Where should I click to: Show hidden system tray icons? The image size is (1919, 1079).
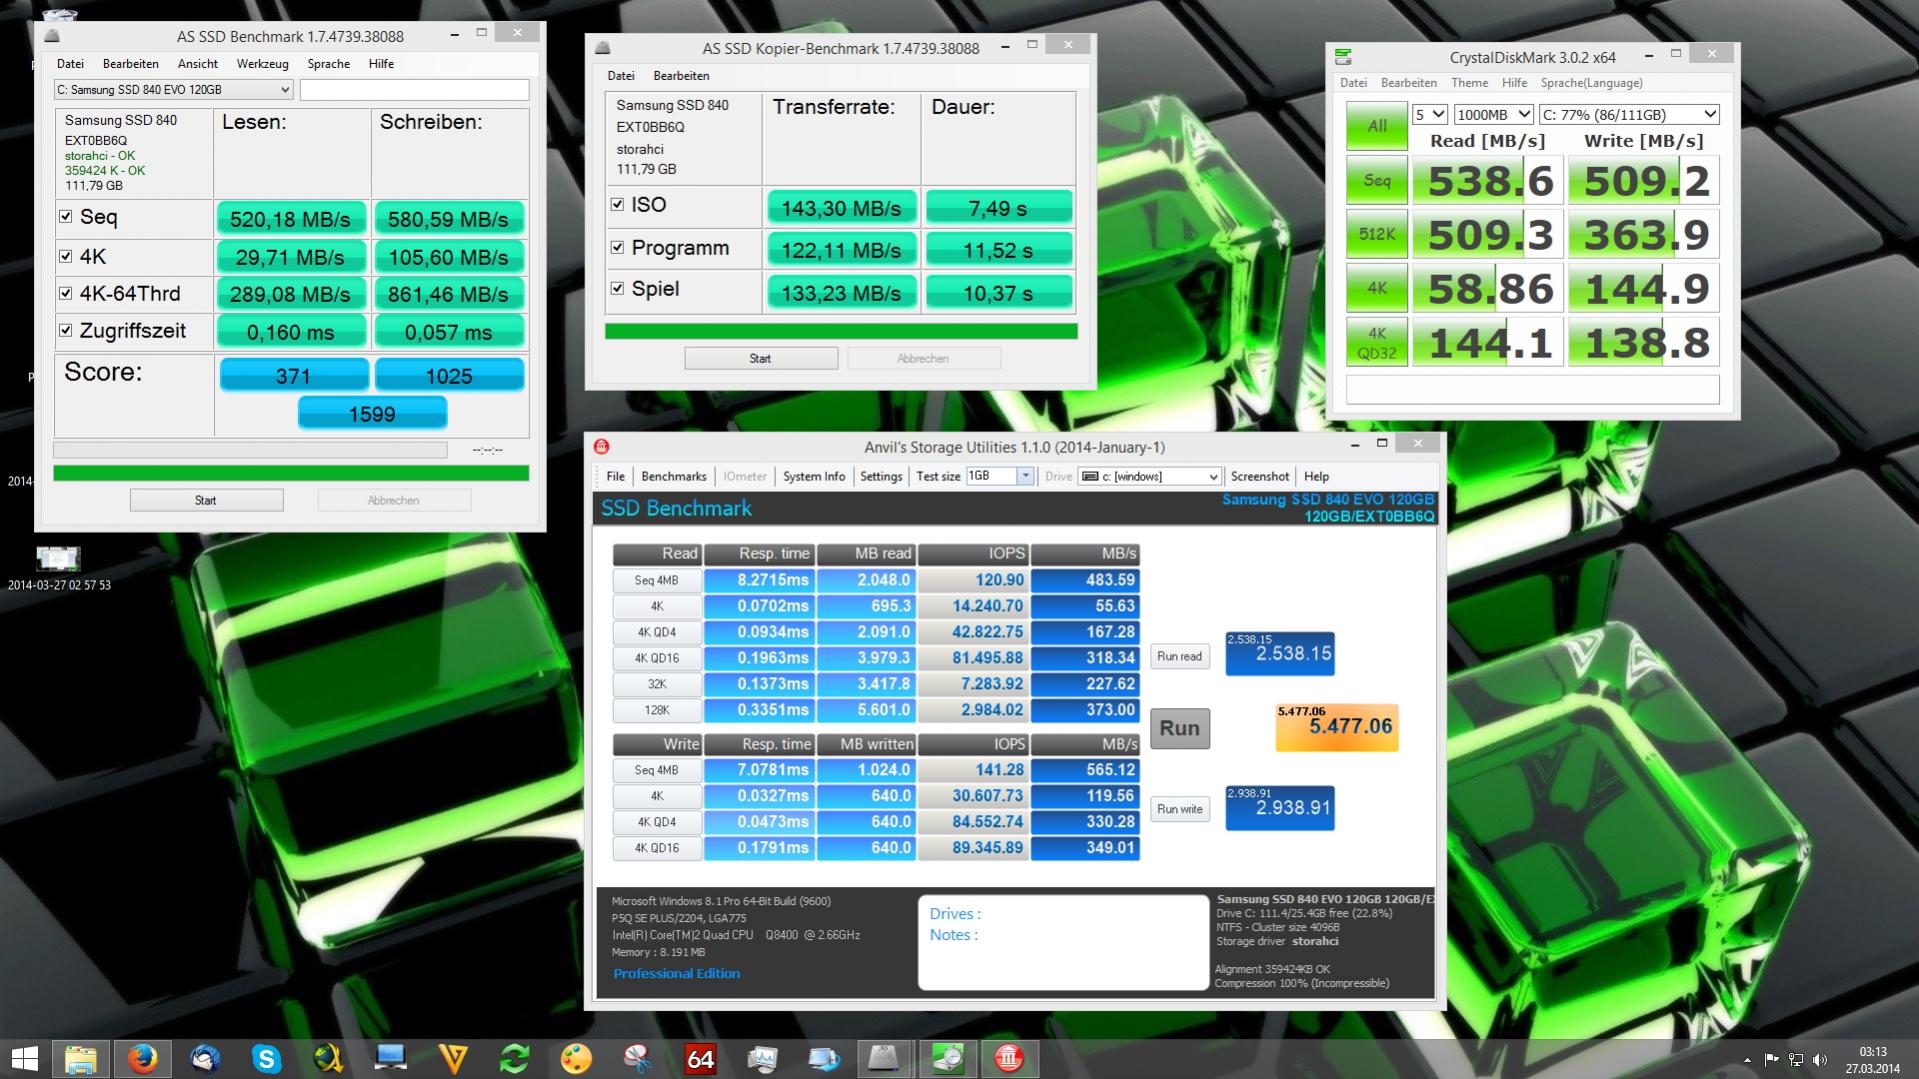[x=1747, y=1060]
